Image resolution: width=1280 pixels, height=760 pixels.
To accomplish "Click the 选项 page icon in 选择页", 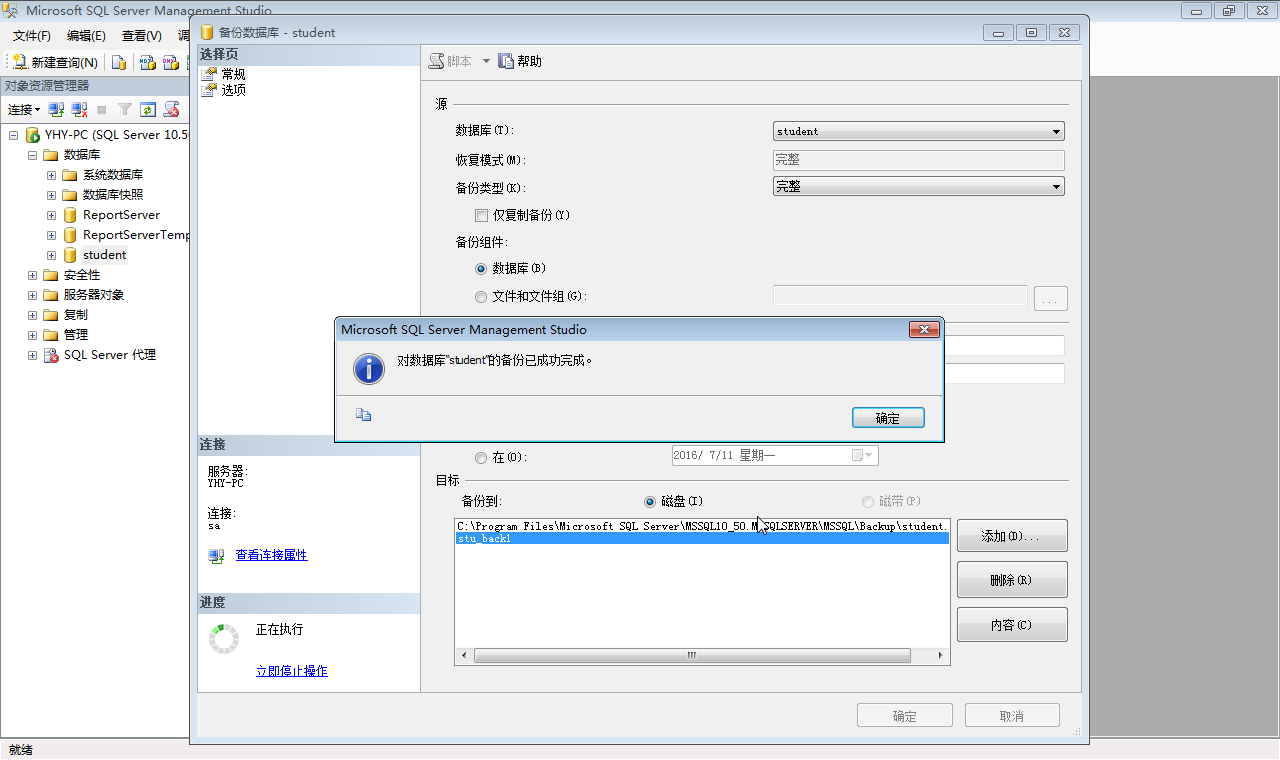I will coord(209,90).
